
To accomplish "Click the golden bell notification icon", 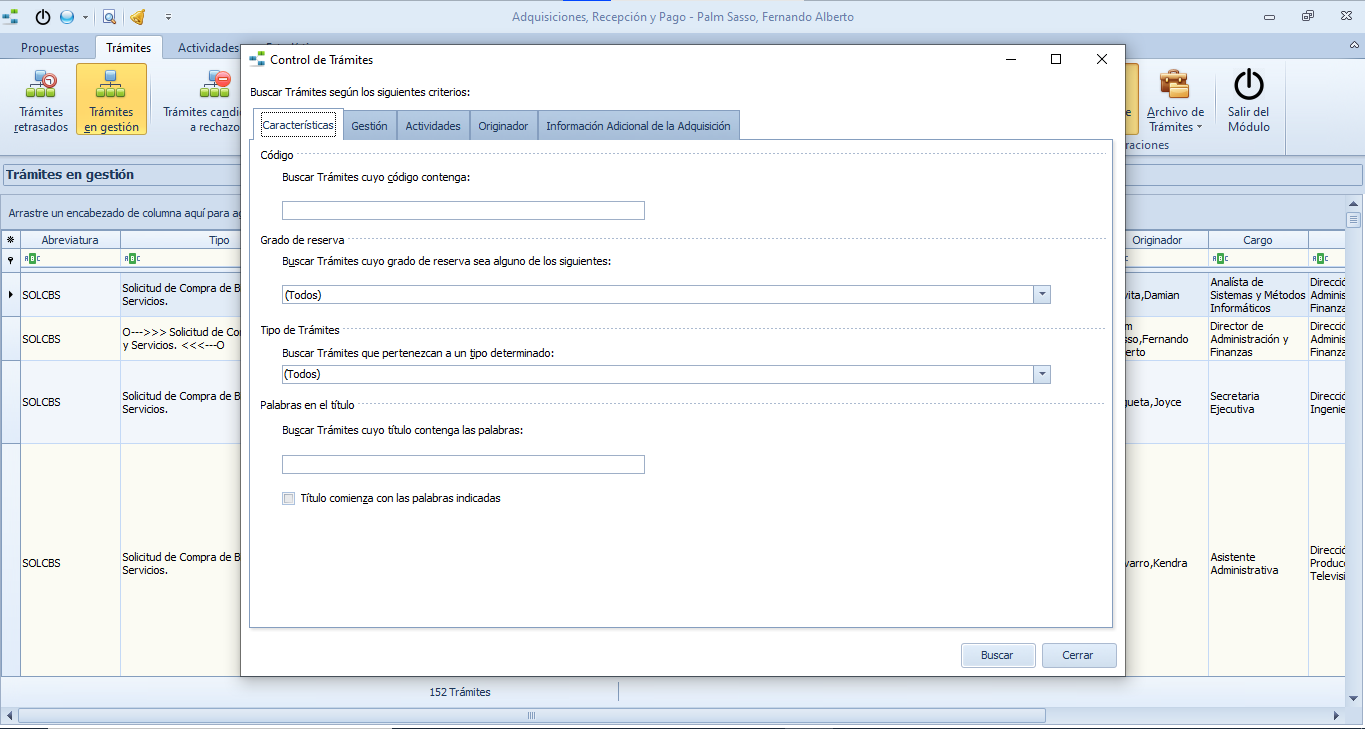I will pyautogui.click(x=137, y=17).
